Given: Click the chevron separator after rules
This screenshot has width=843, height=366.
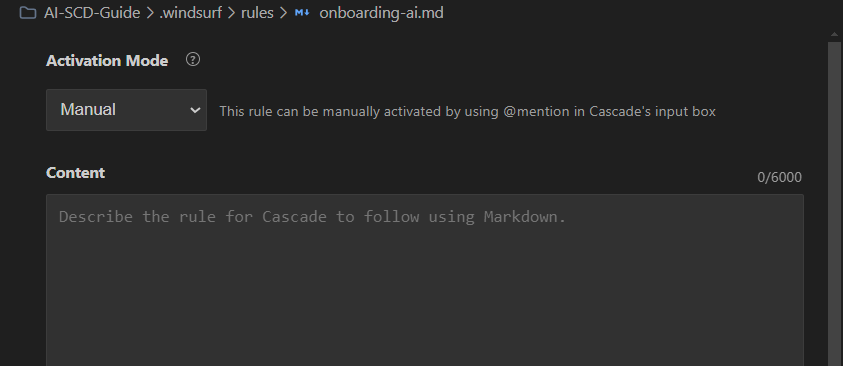Looking at the screenshot, I should pyautogui.click(x=283, y=13).
